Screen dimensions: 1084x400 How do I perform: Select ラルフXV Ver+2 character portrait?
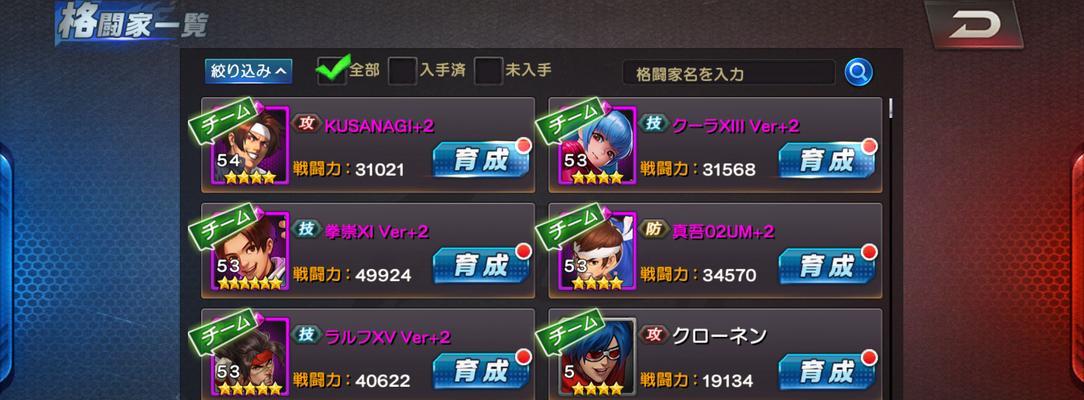coord(251,356)
